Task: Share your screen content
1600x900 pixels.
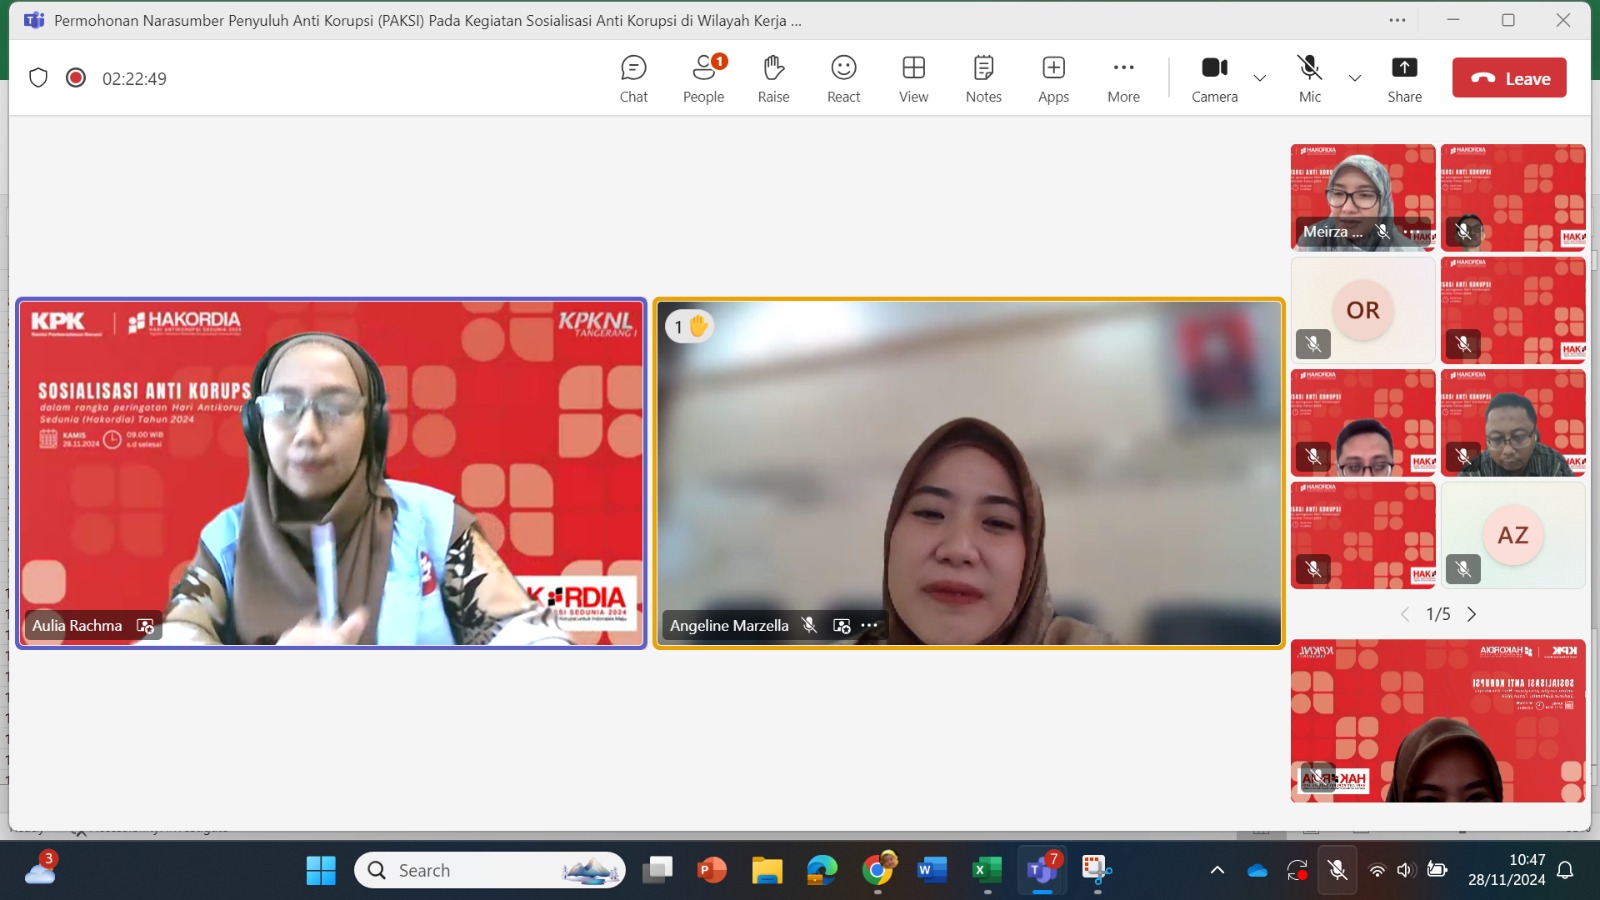Action: click(x=1404, y=79)
